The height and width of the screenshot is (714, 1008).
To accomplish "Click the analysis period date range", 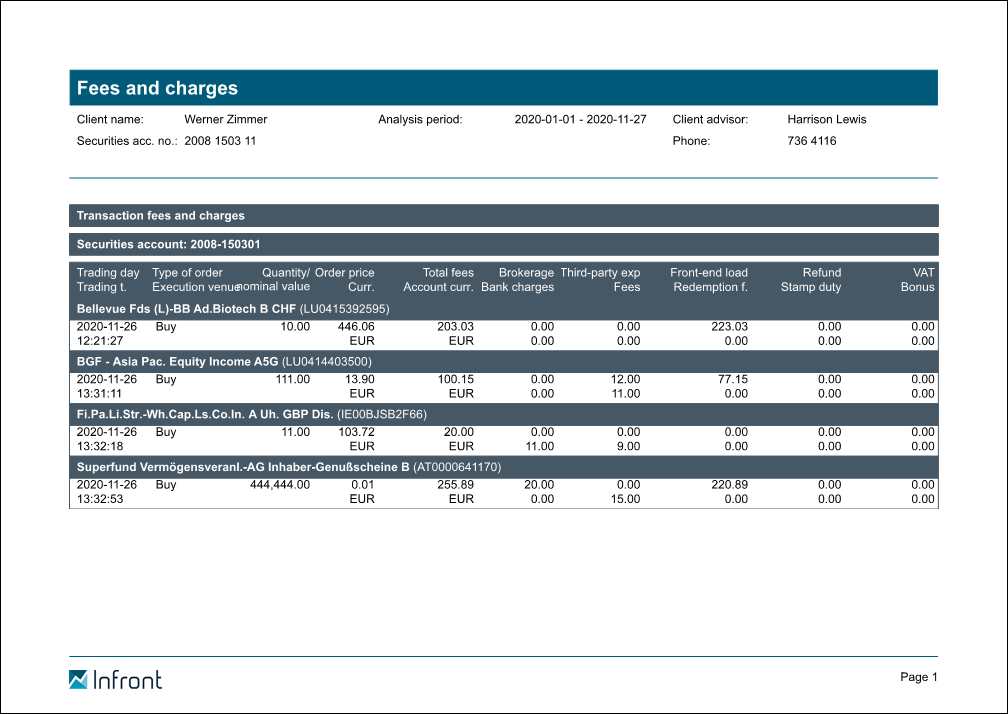I will point(580,119).
